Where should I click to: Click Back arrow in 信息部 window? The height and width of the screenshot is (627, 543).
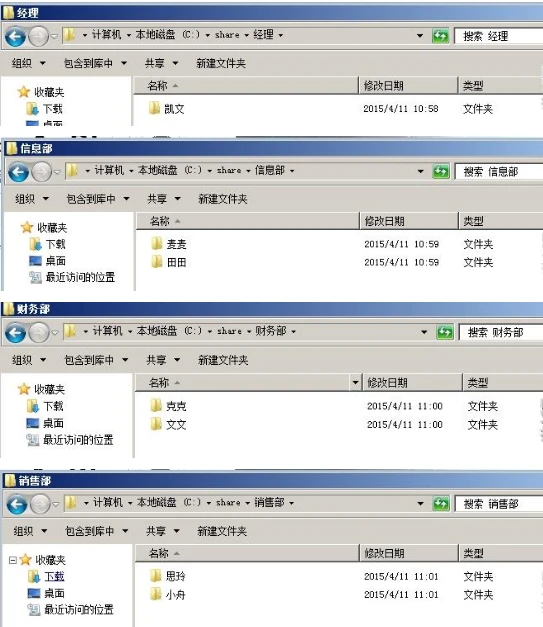tap(18, 172)
